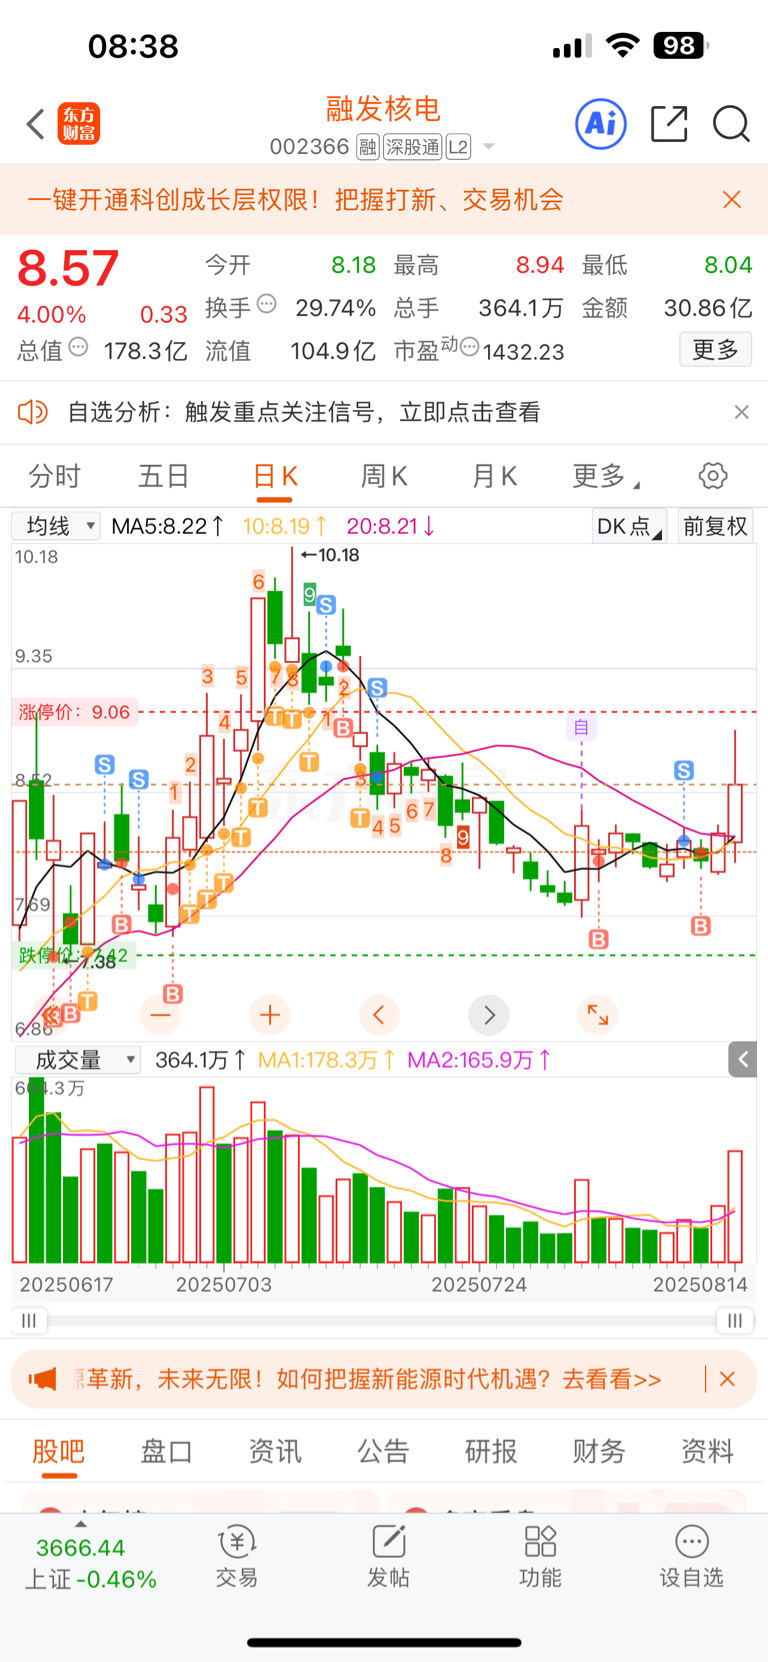The width and height of the screenshot is (768, 1662).
Task: Select the 日K tab
Action: point(275,477)
